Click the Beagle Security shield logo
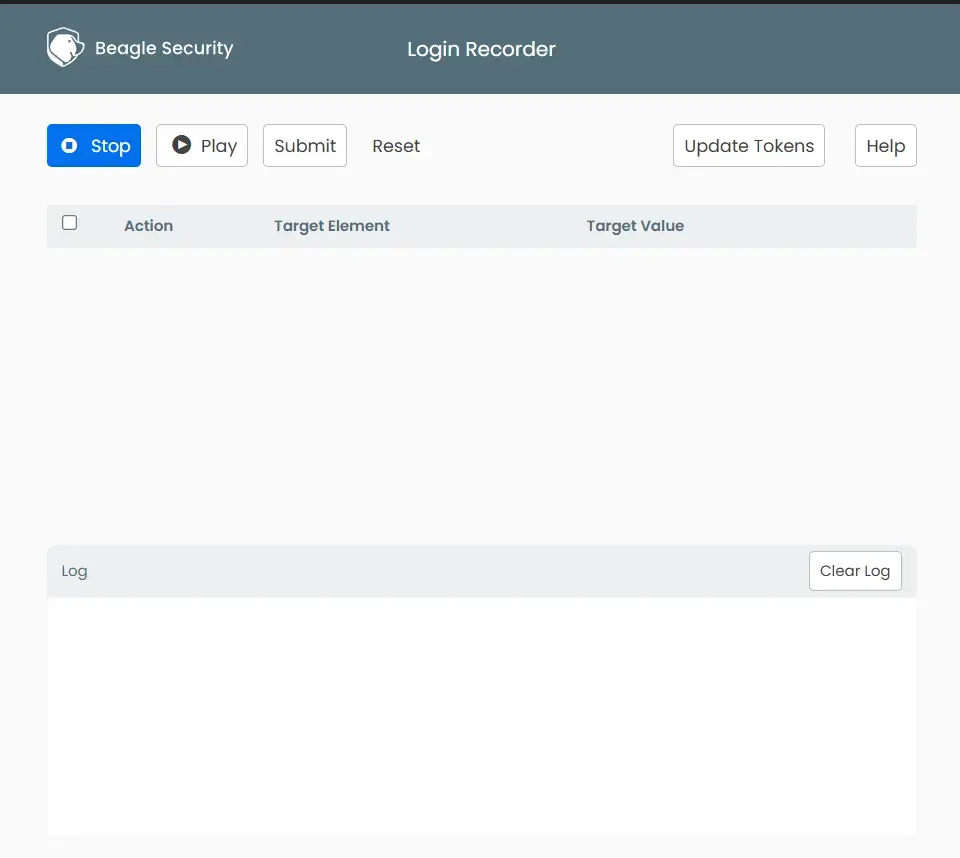Screen dimensions: 960x858 (66, 47)
